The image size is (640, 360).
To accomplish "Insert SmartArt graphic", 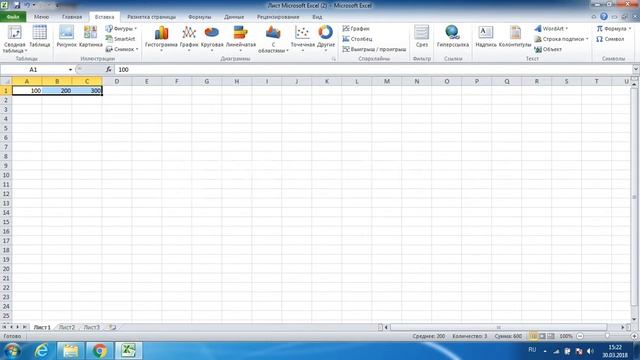I will 120,39.
